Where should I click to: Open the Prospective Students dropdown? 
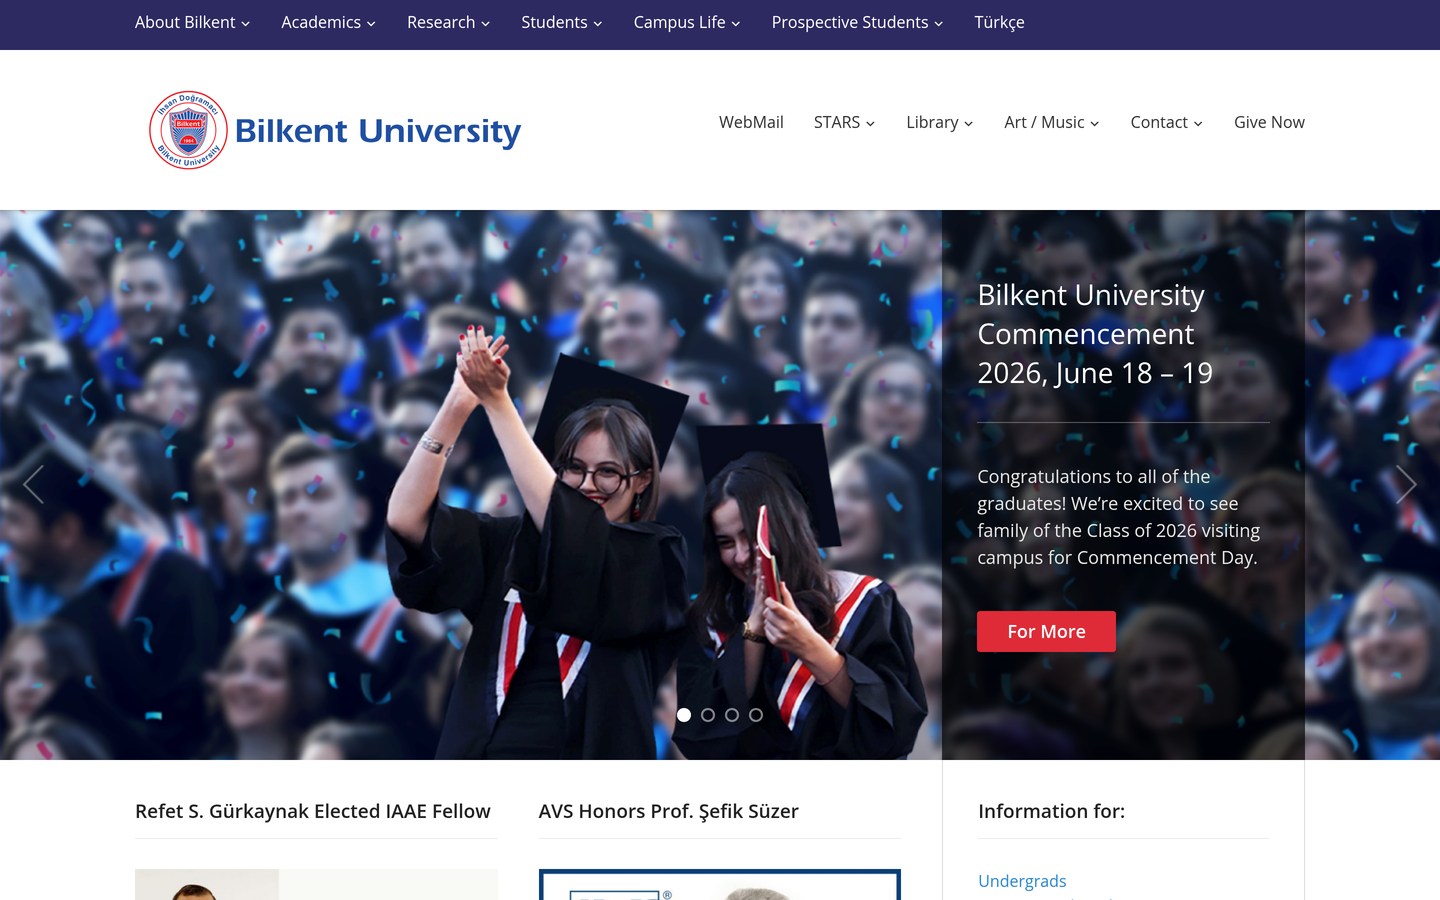click(857, 22)
